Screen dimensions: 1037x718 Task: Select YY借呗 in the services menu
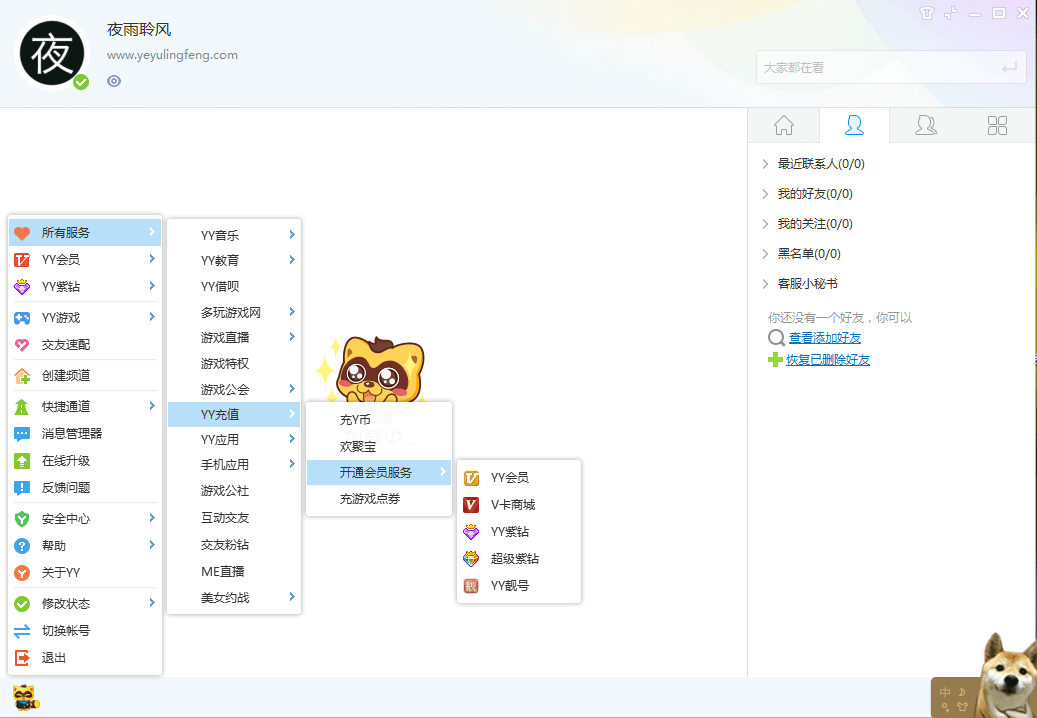tap(234, 286)
